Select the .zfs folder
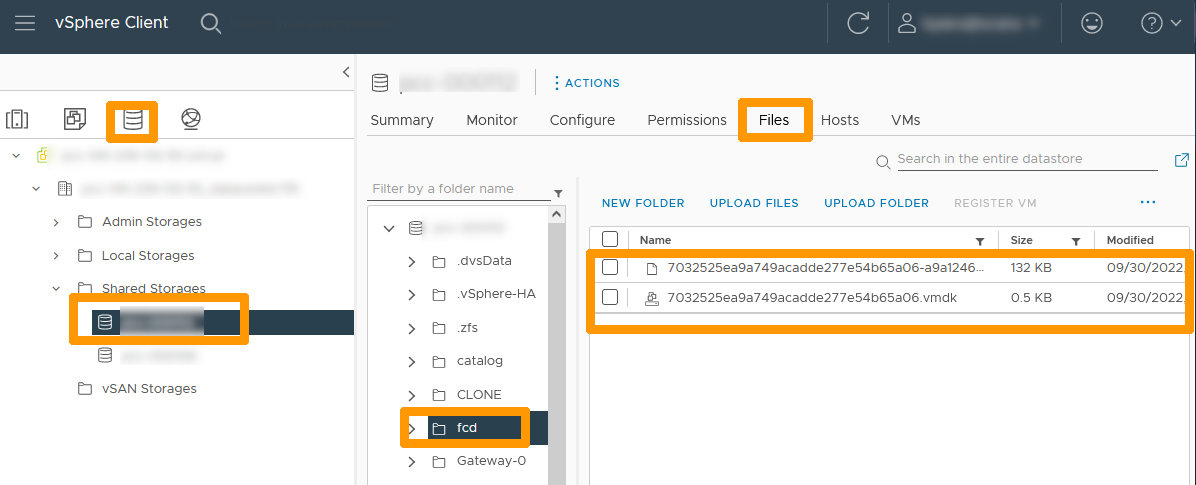The image size is (1196, 485). coord(468,328)
